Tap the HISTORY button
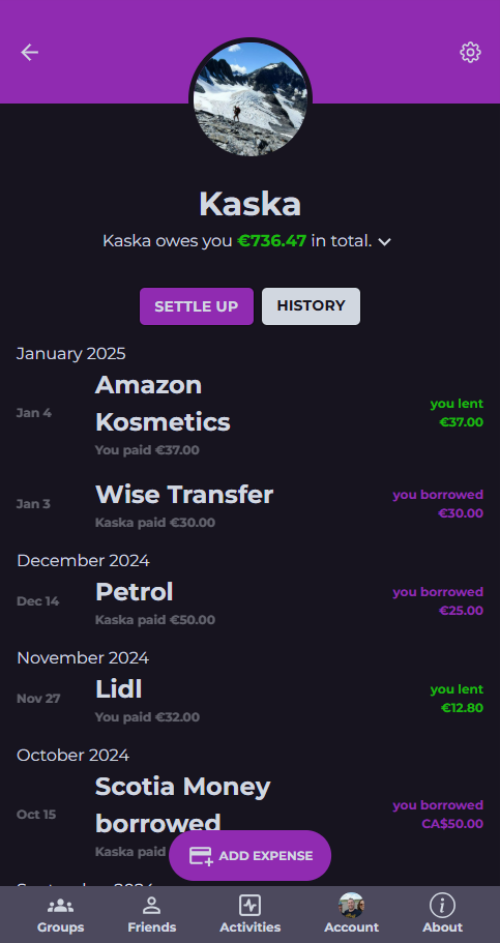Screen dimensions: 500x943 tap(311, 306)
